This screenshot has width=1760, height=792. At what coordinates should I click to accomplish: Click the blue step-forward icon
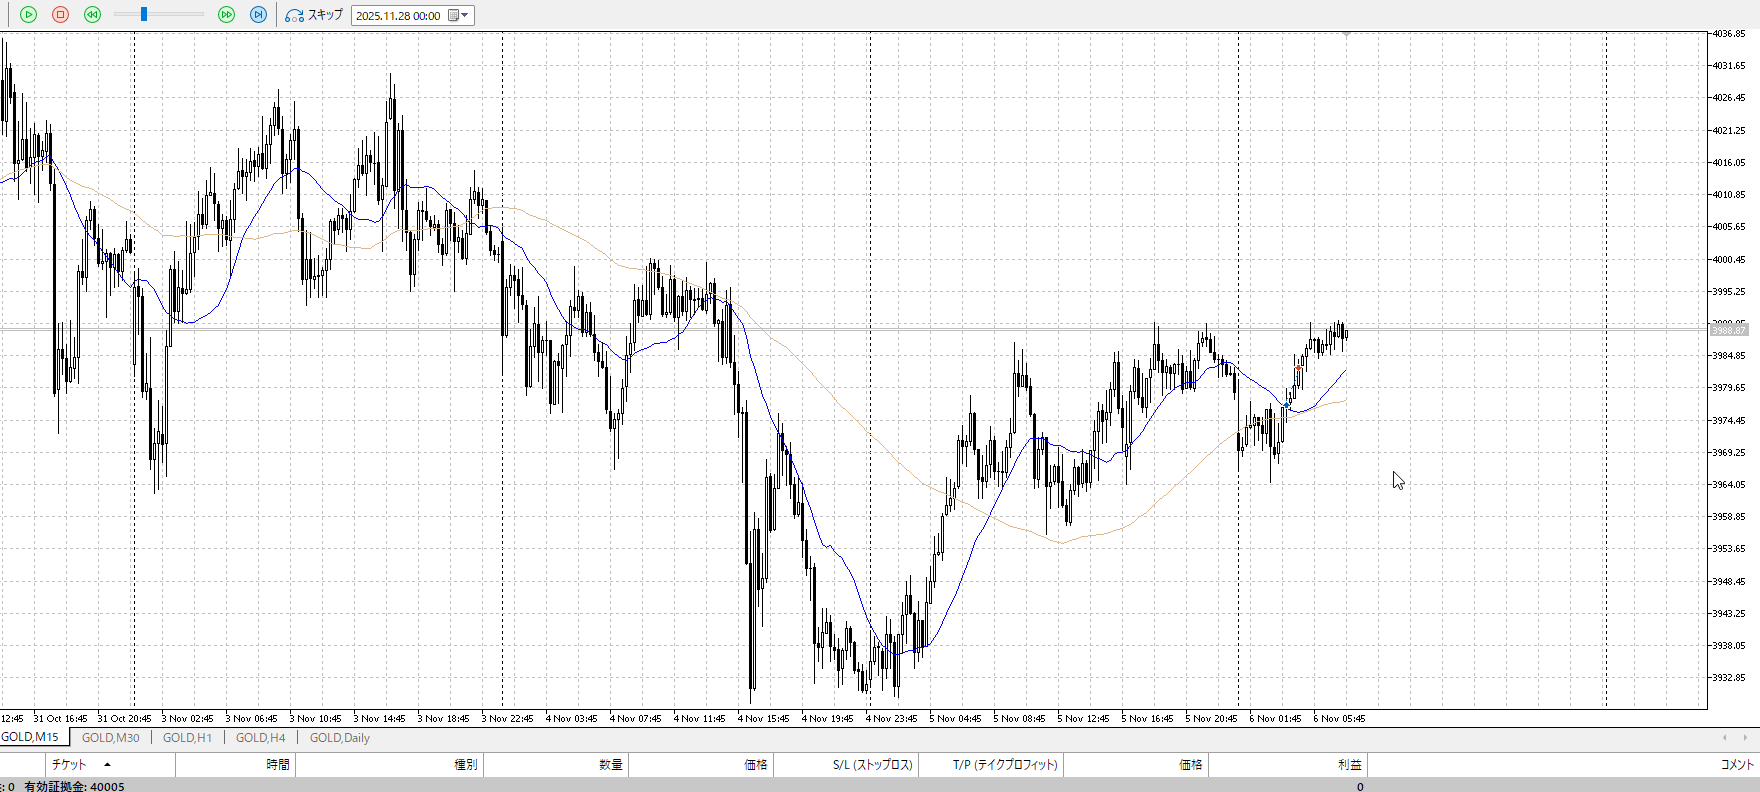pyautogui.click(x=258, y=15)
